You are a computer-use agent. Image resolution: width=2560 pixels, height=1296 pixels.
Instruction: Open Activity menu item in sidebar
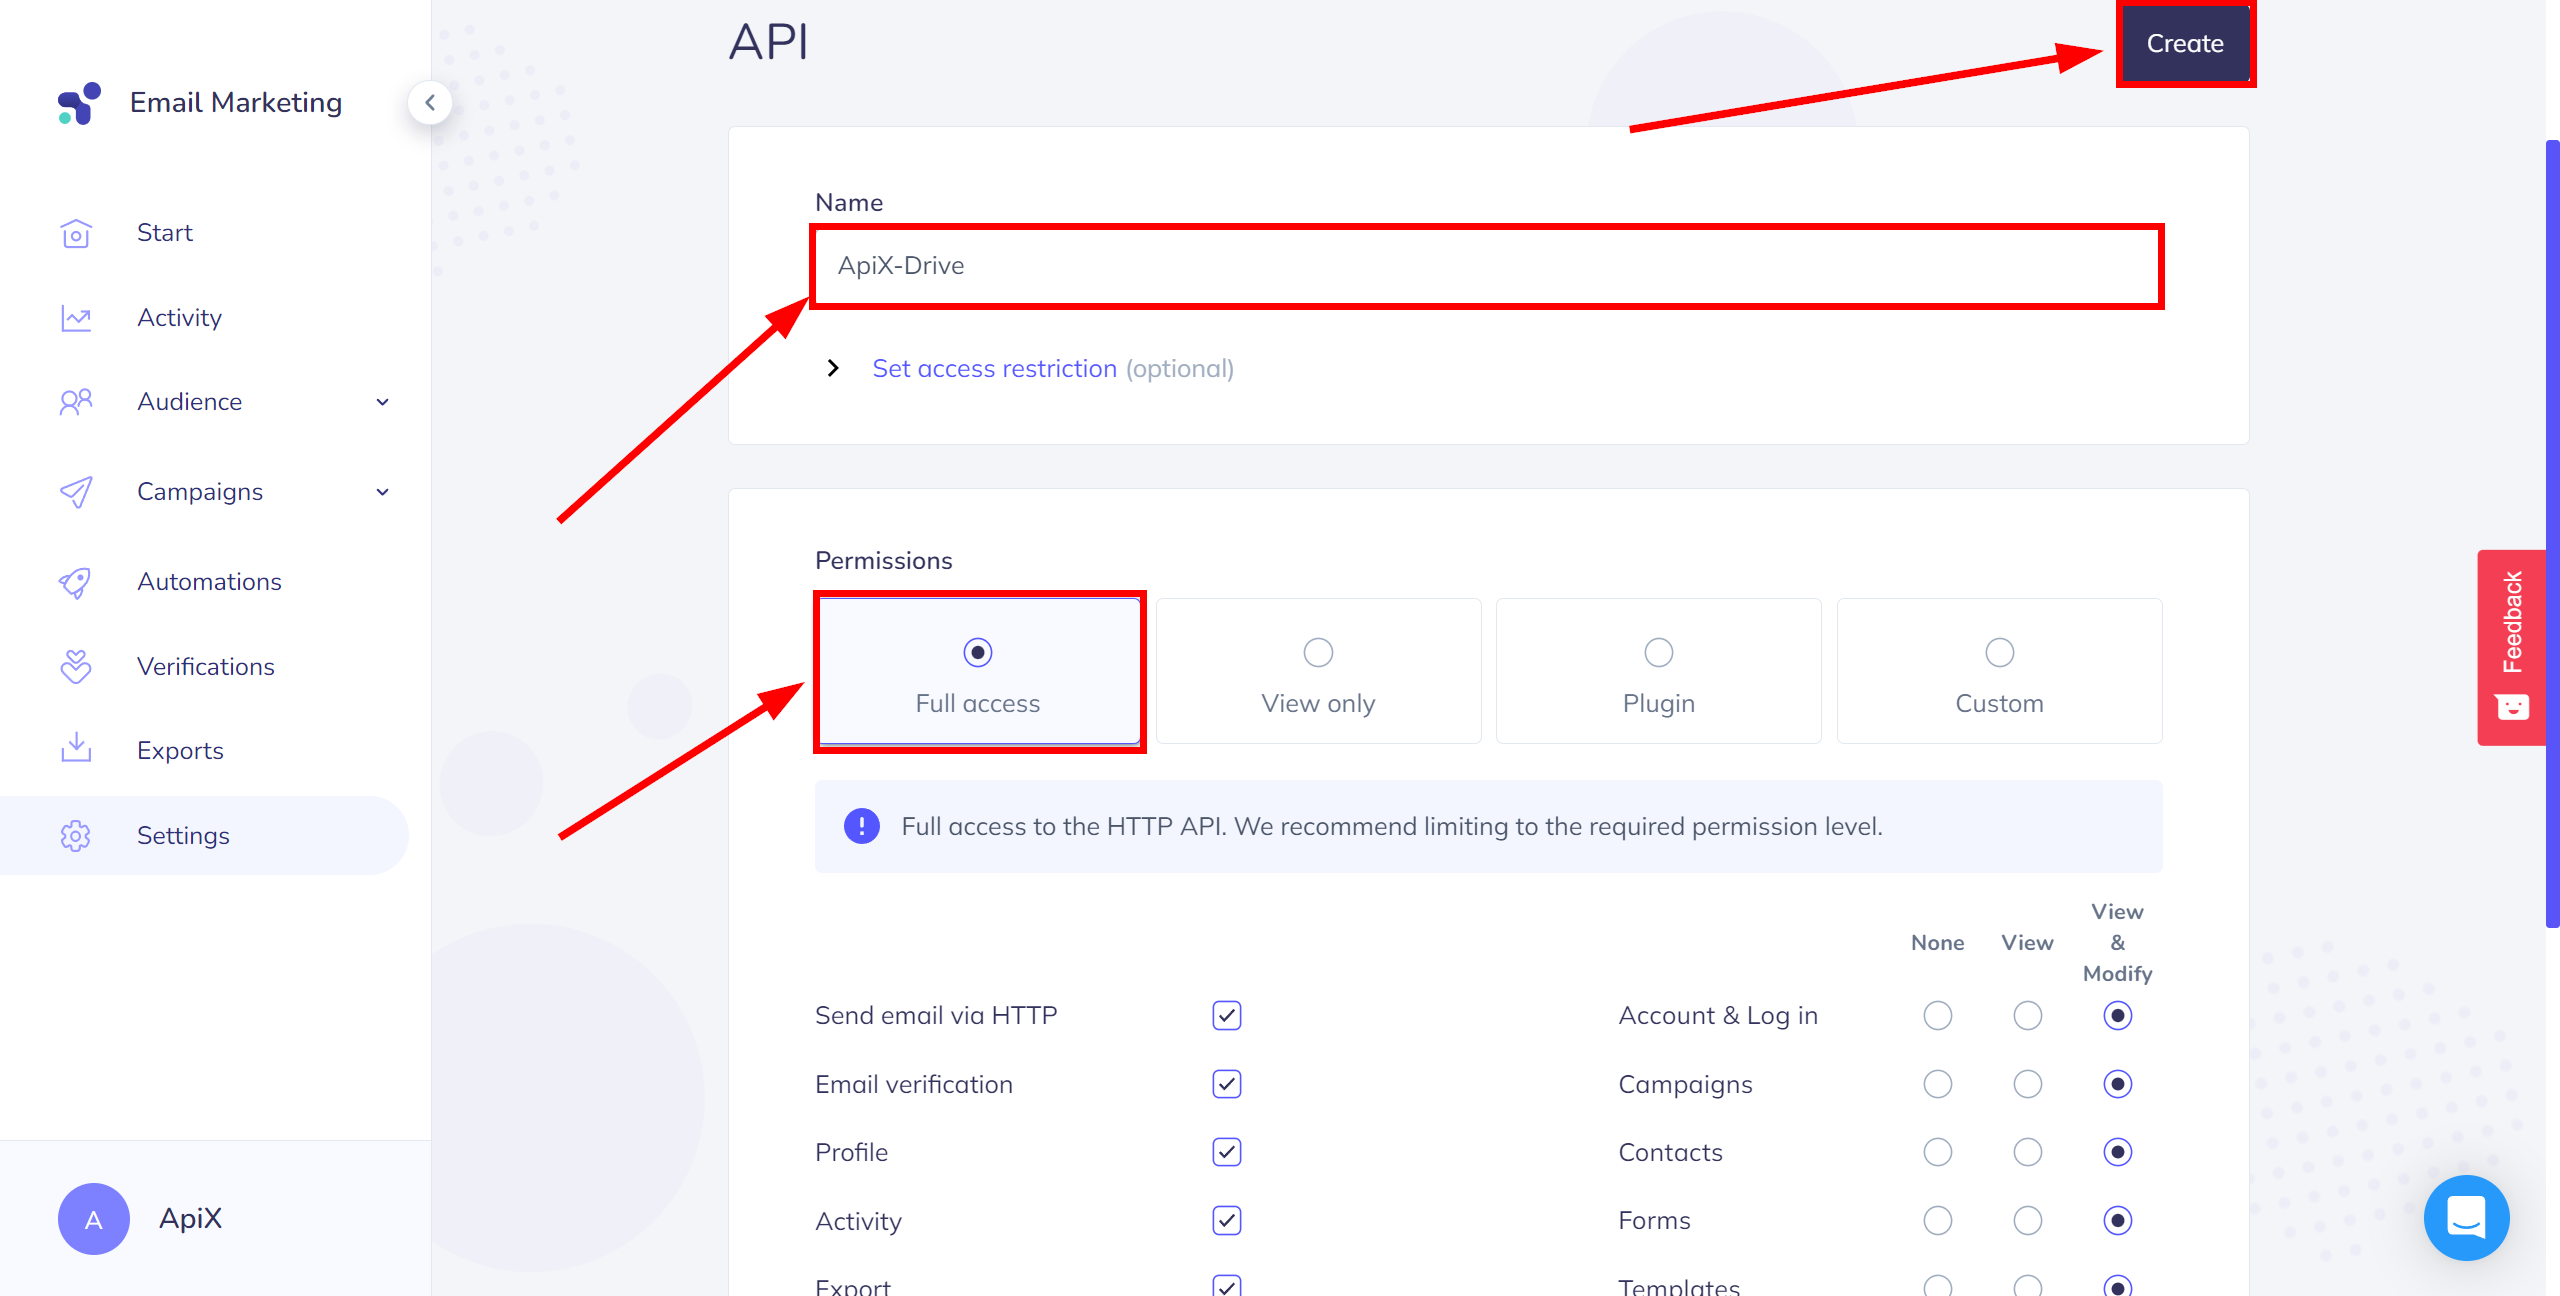click(x=180, y=316)
